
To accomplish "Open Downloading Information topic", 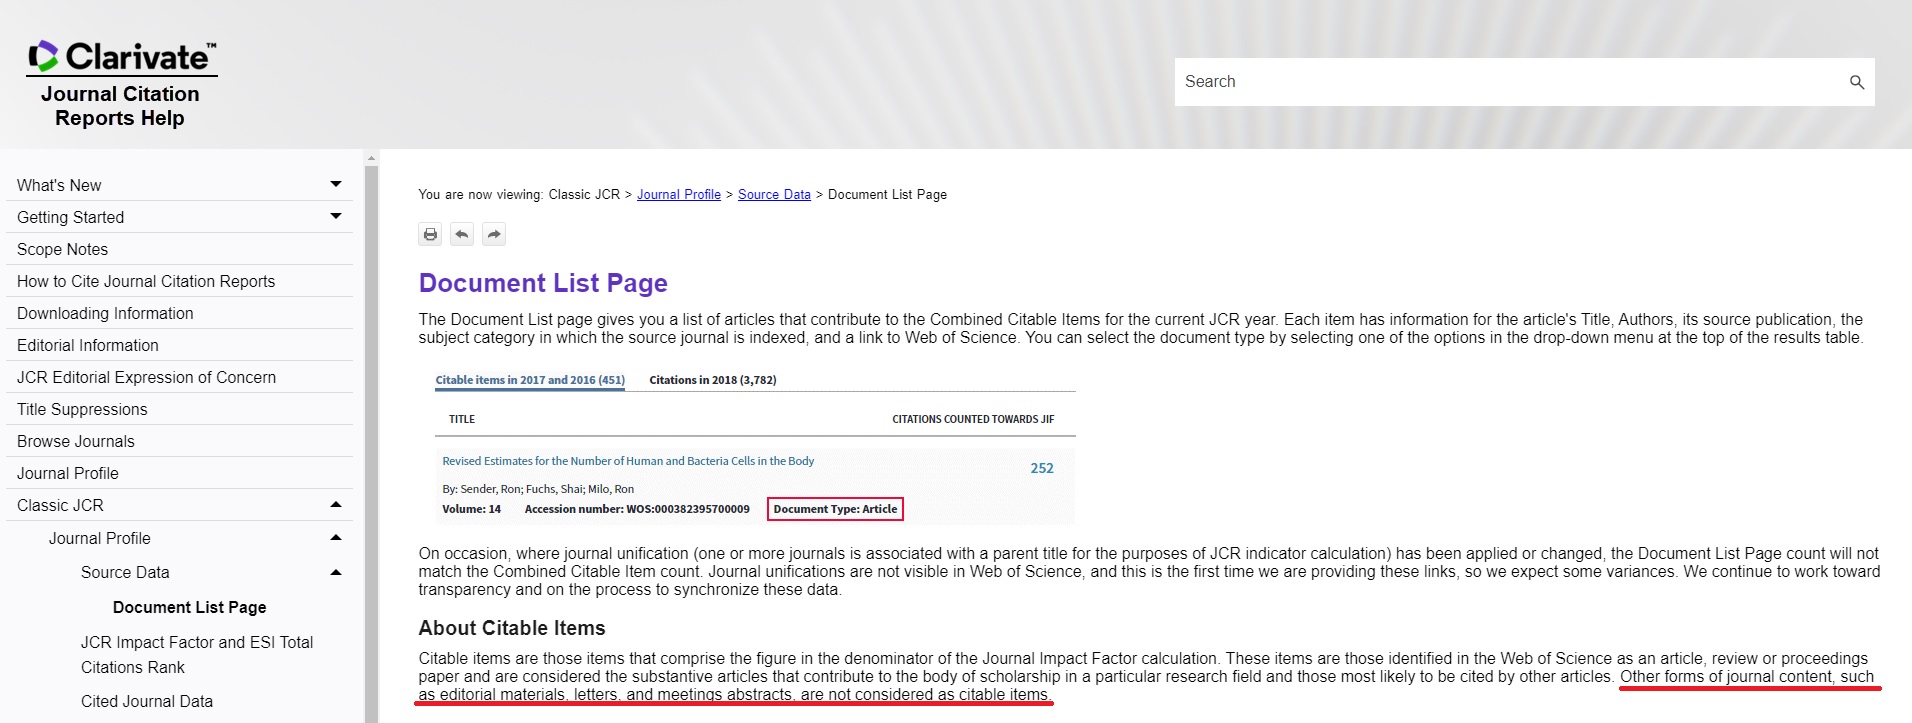I will coord(105,313).
